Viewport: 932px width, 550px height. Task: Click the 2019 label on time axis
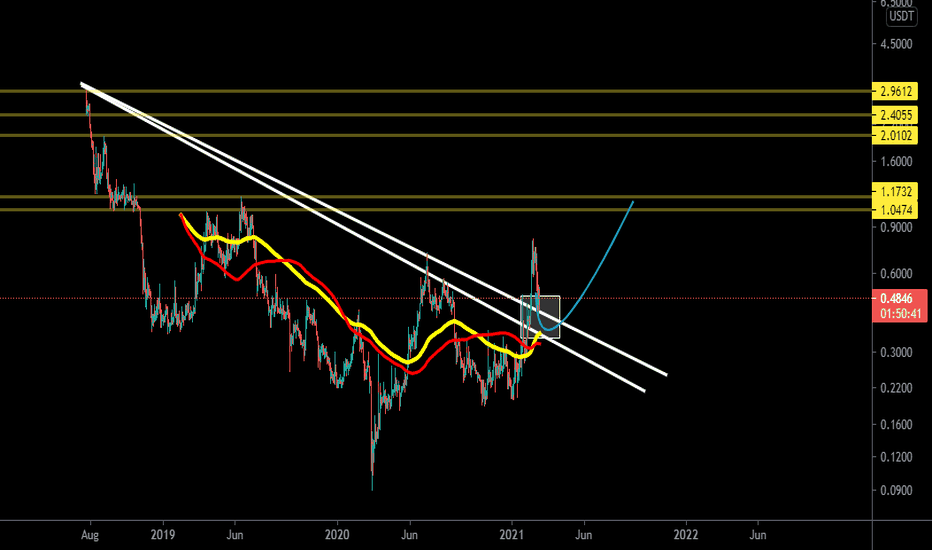(x=162, y=535)
